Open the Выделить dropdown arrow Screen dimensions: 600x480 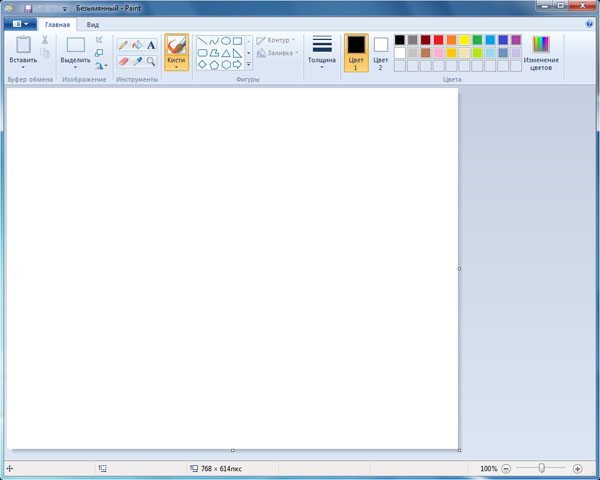[x=75, y=67]
